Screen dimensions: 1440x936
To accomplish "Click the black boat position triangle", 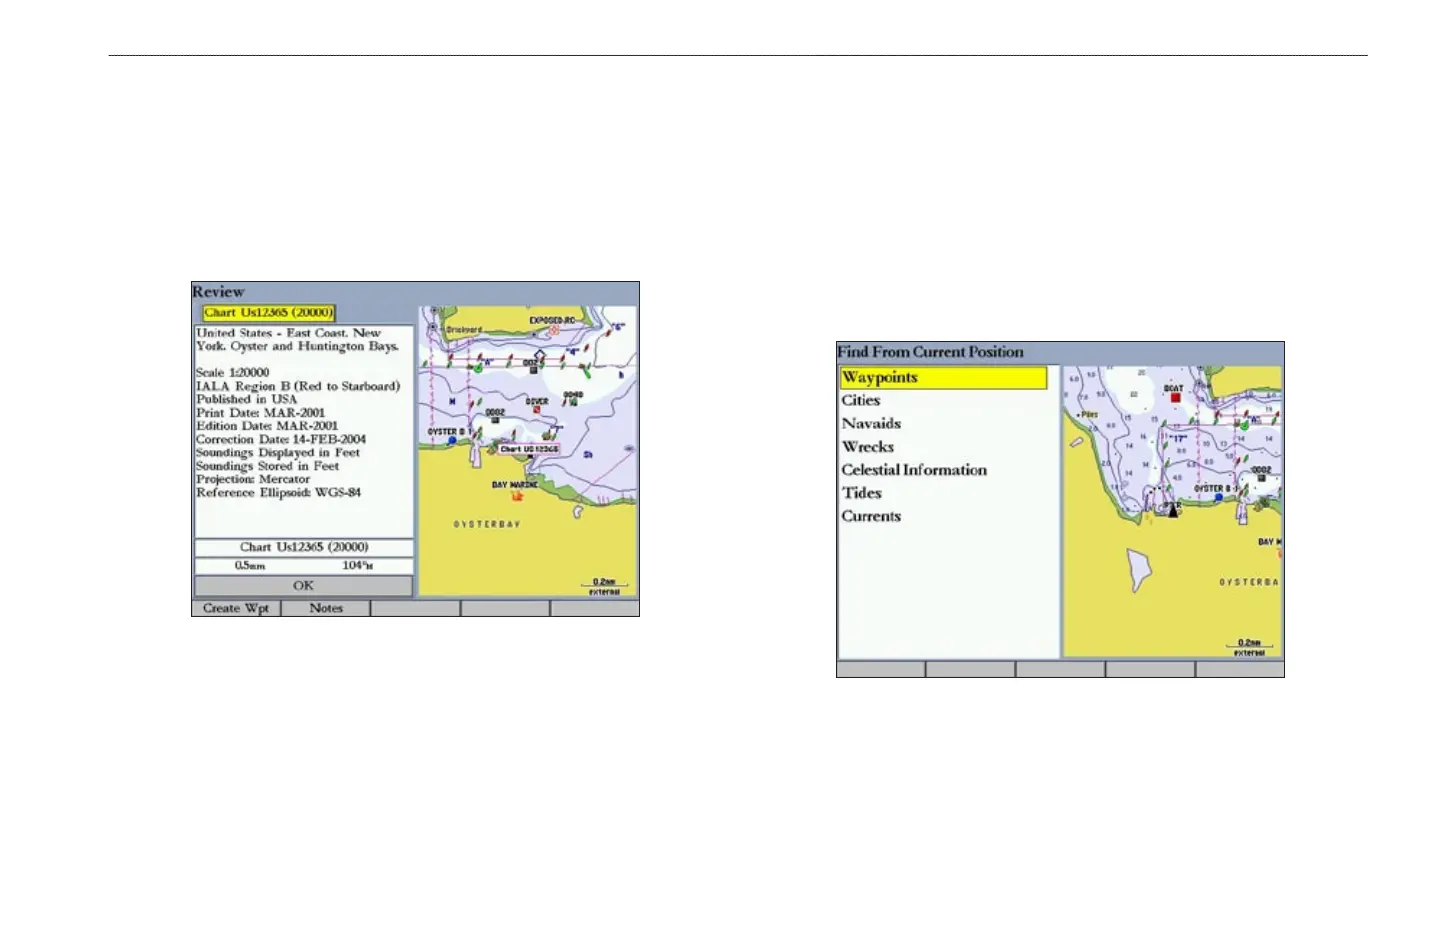I will (1173, 510).
